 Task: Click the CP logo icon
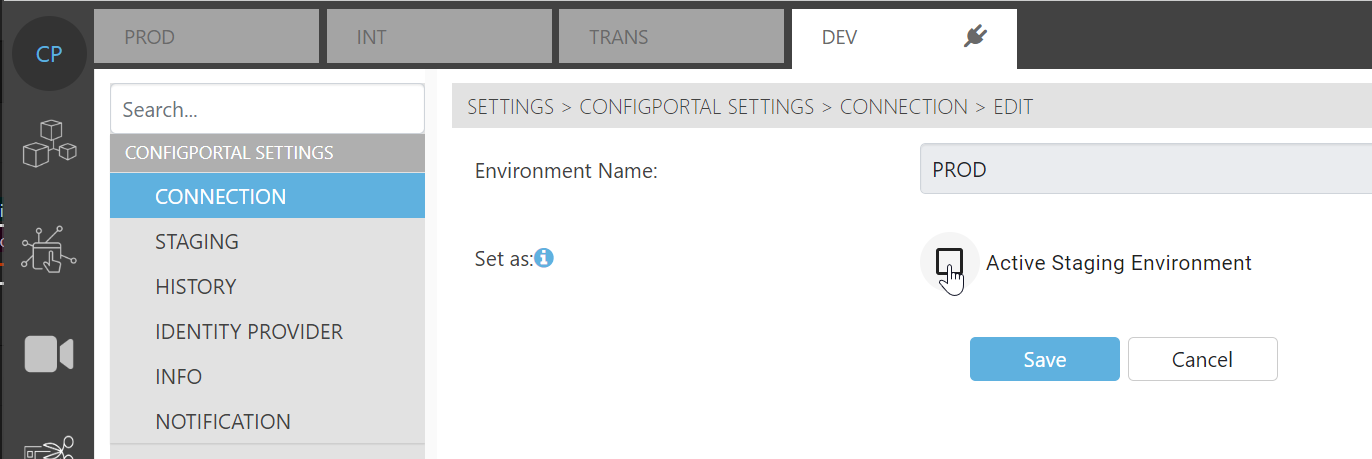tap(49, 54)
